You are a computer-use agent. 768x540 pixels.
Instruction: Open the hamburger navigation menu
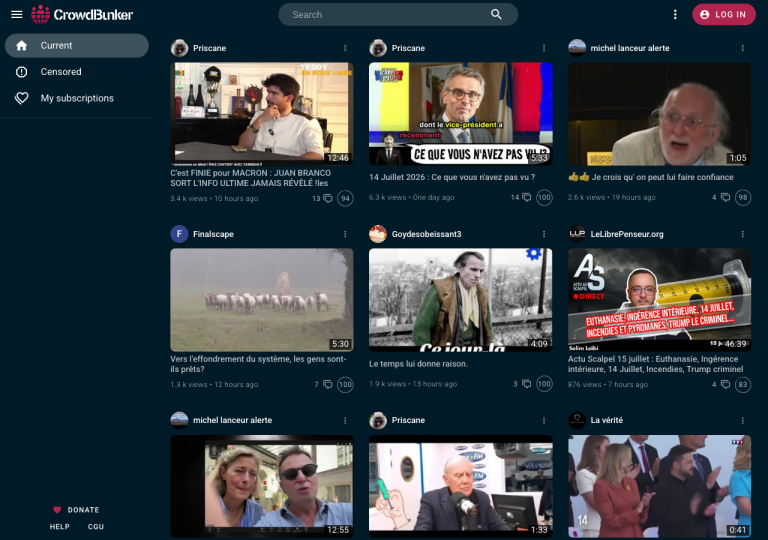coord(17,15)
